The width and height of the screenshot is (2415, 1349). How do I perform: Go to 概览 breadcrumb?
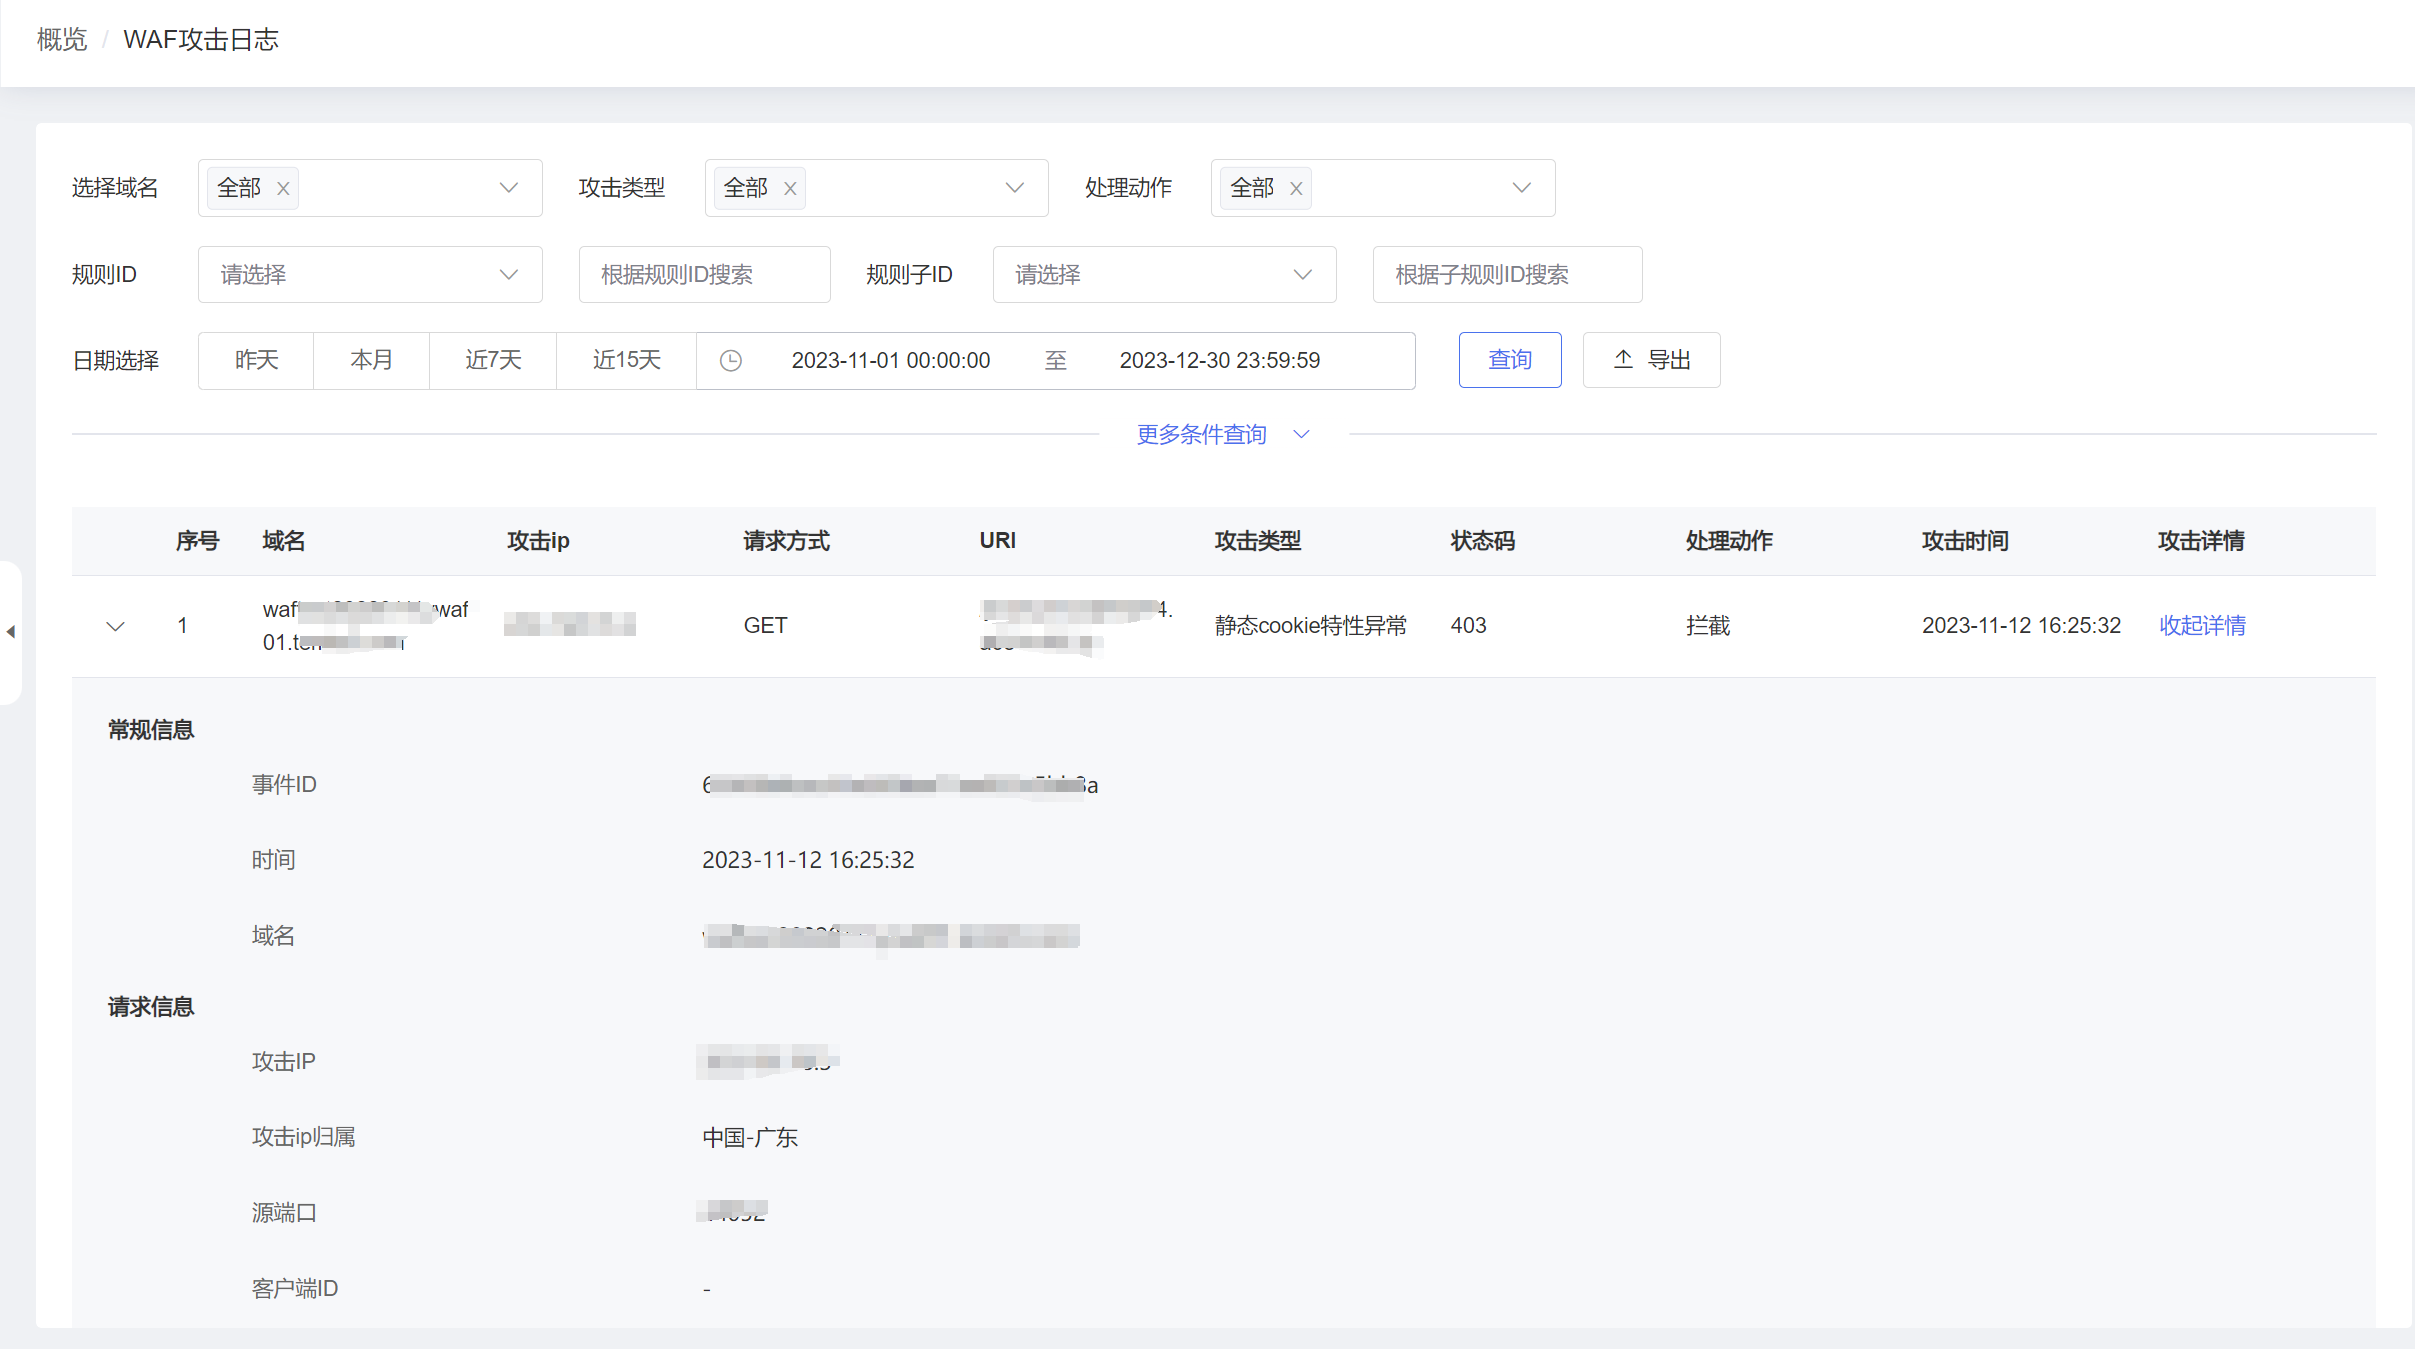pyautogui.click(x=62, y=40)
